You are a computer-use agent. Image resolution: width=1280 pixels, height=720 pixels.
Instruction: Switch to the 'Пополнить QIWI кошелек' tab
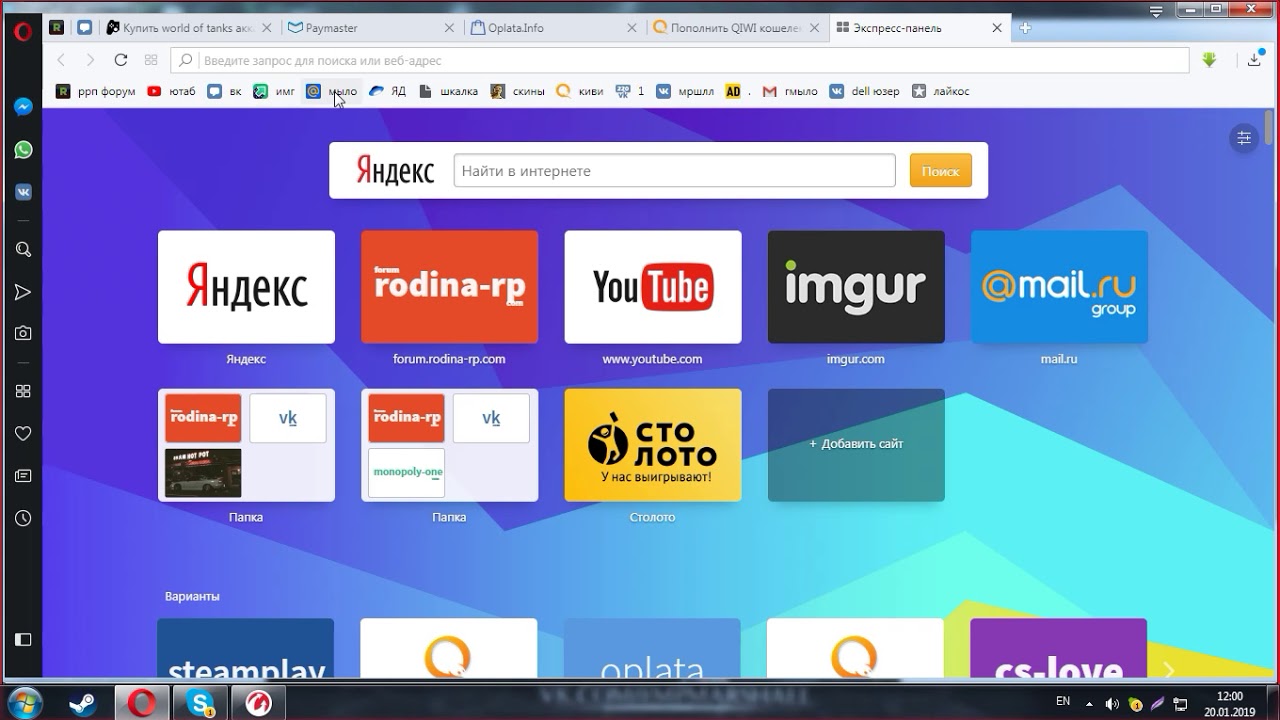click(735, 28)
